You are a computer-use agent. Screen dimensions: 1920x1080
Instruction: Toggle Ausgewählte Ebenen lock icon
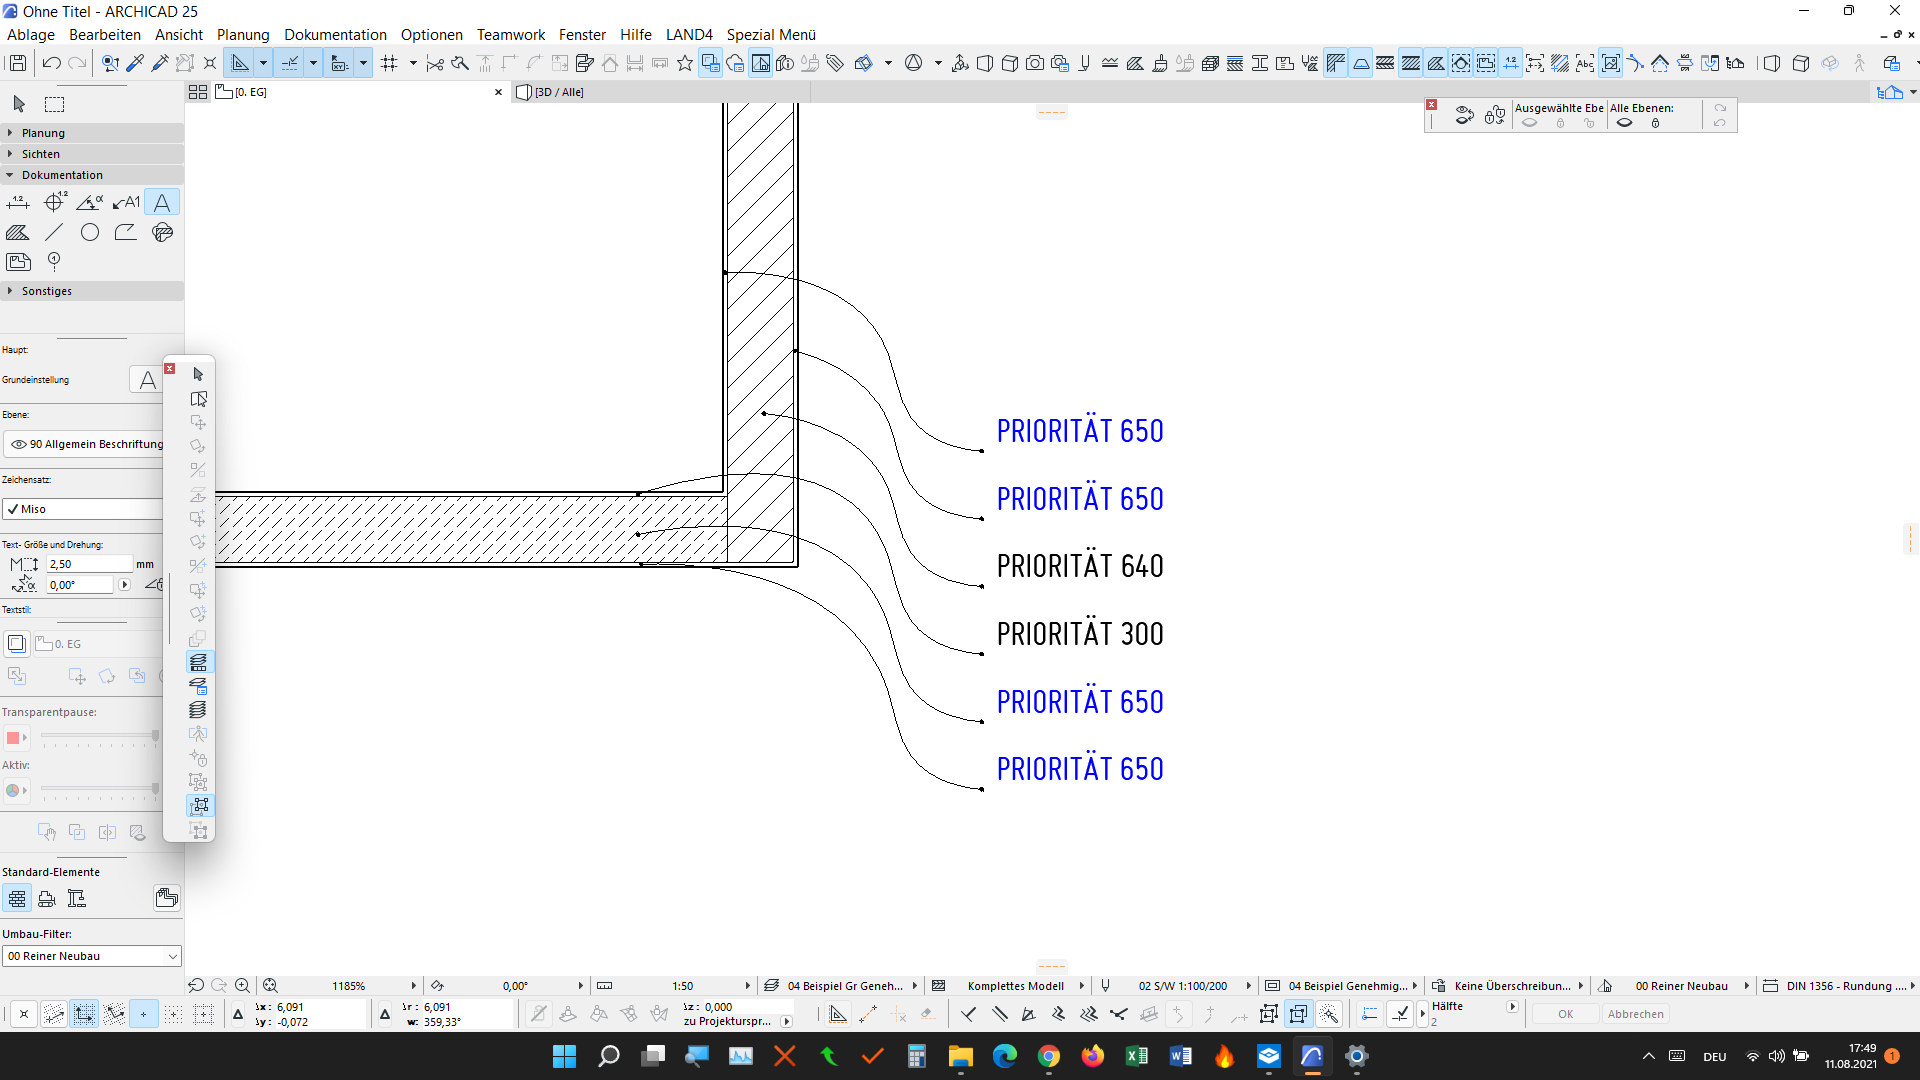(x=1560, y=123)
